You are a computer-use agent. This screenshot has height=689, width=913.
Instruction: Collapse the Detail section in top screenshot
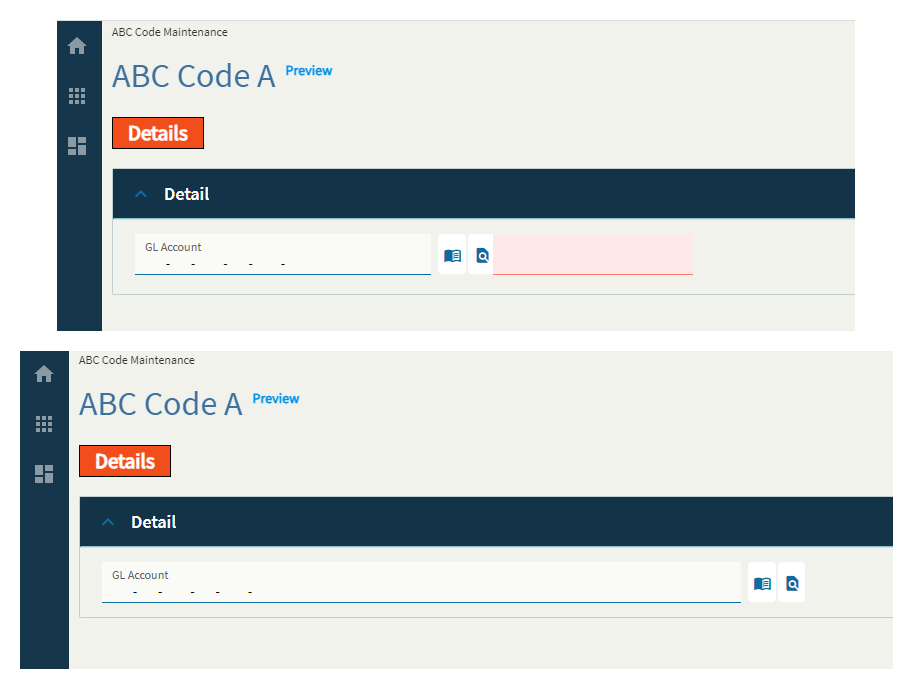pos(141,194)
